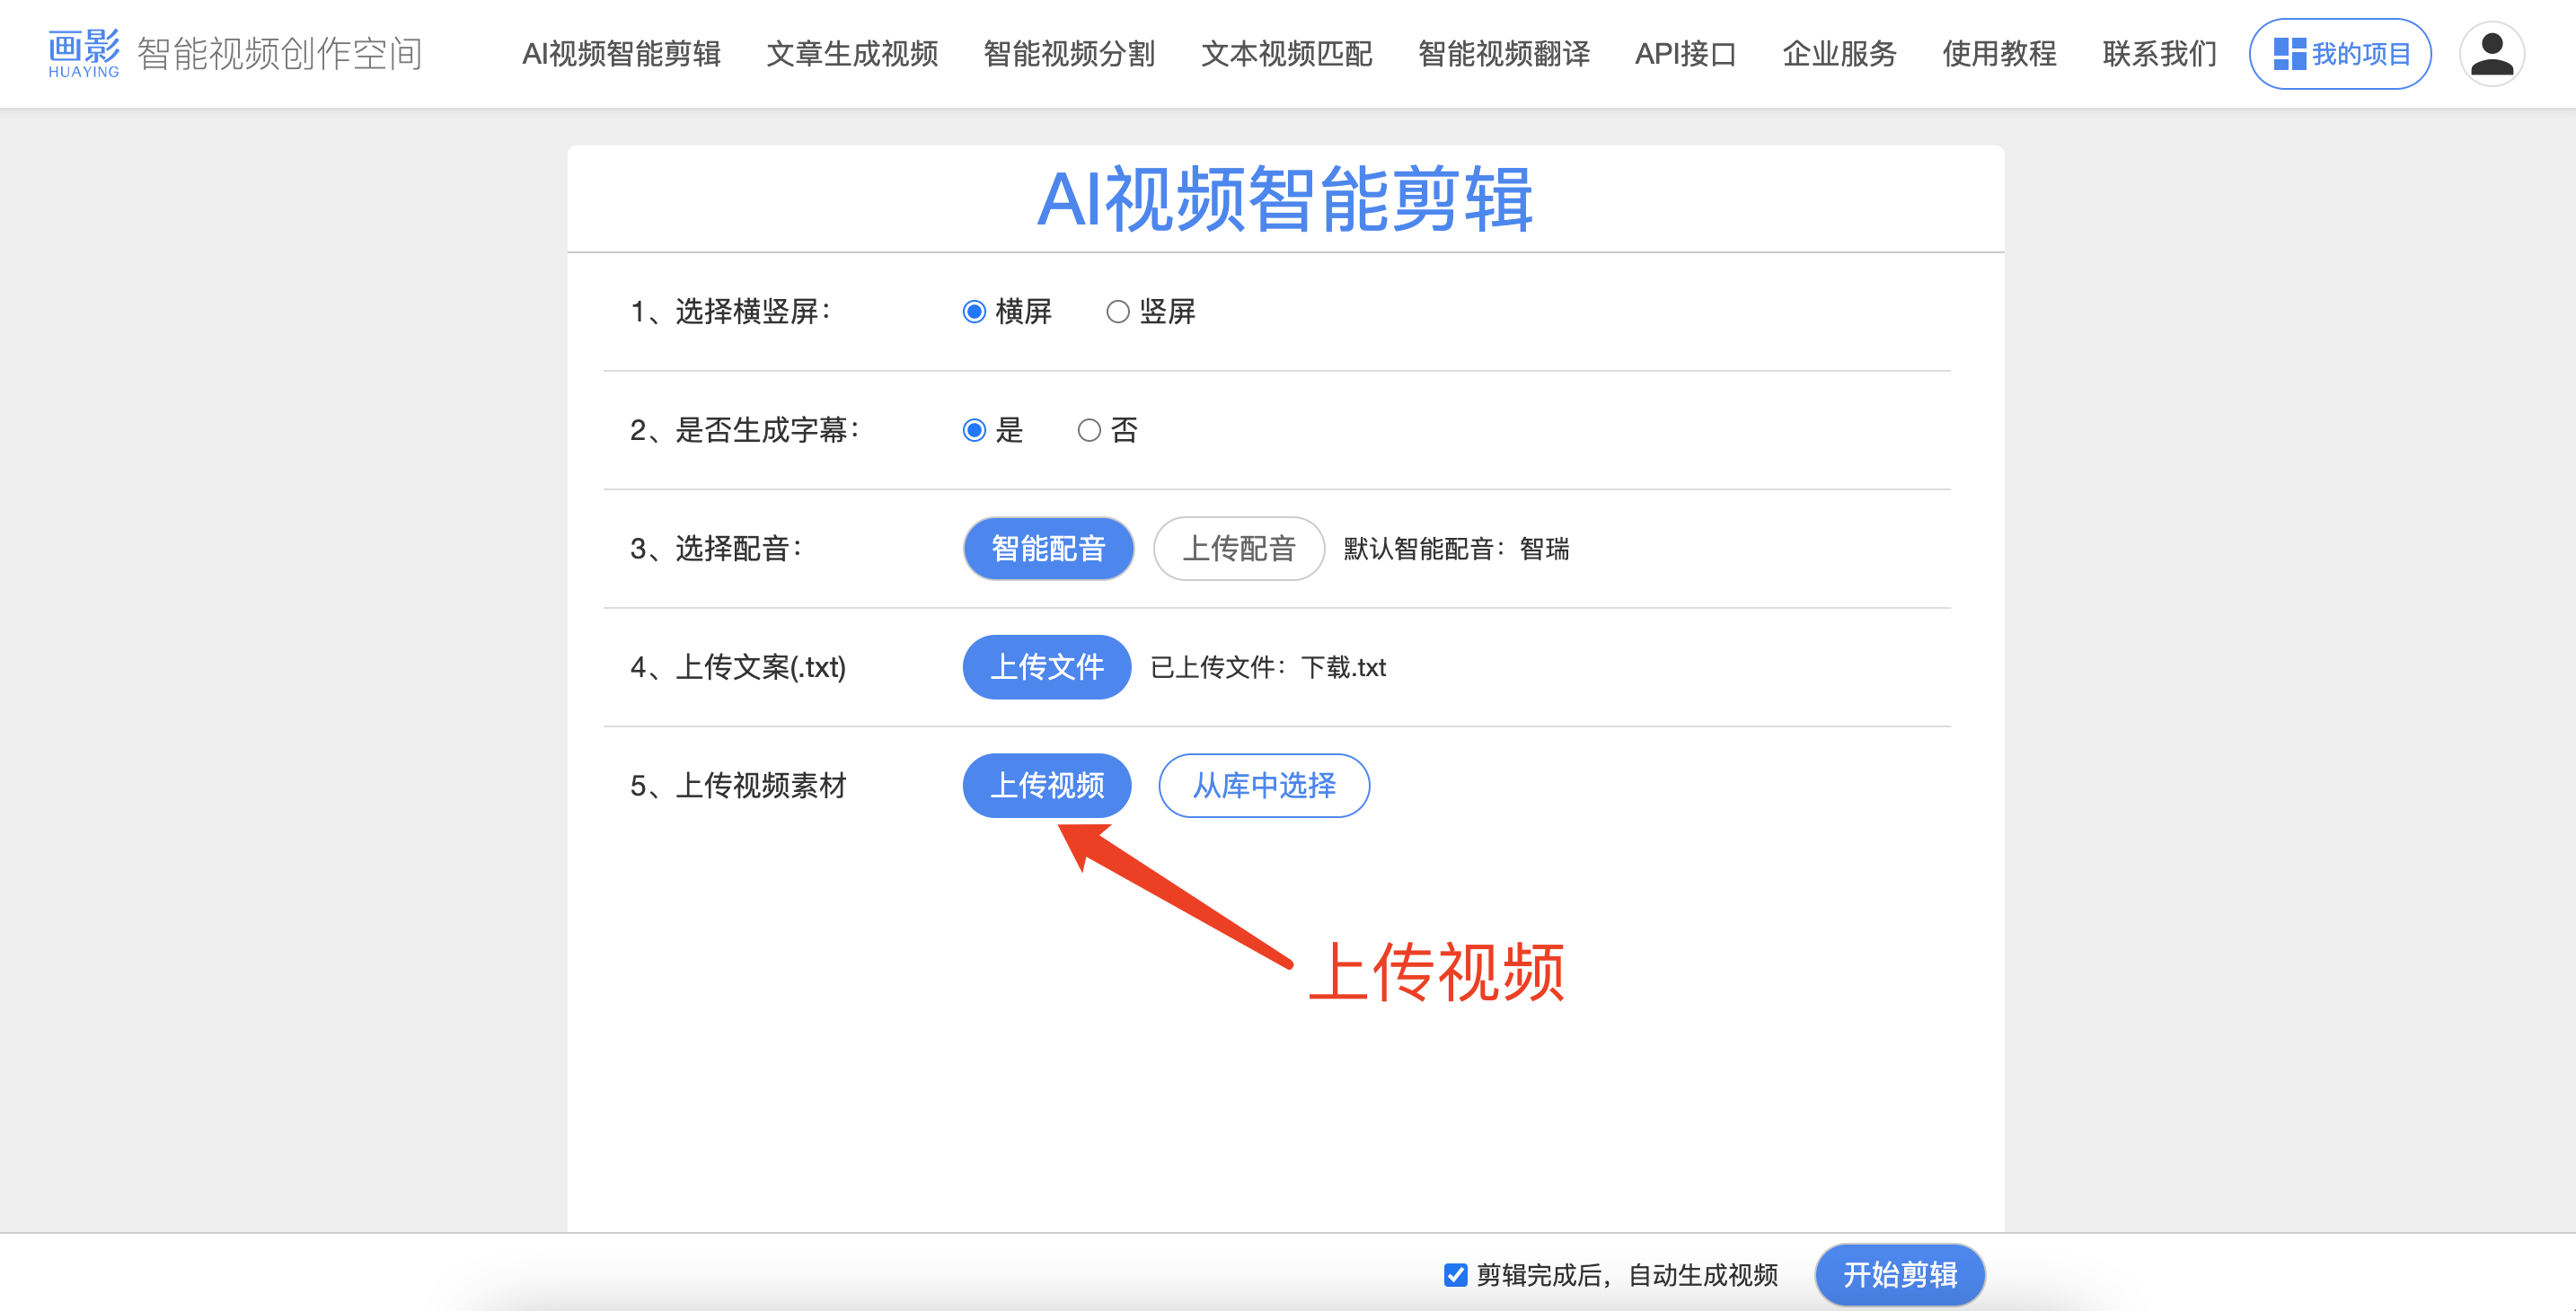This screenshot has height=1311, width=2576.
Task: Click the 1、选择横竖屏 label
Action: [x=730, y=312]
